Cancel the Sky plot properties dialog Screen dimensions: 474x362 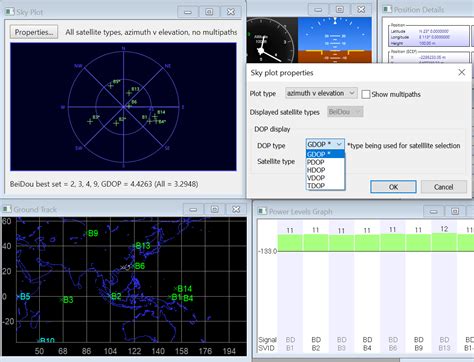point(443,187)
